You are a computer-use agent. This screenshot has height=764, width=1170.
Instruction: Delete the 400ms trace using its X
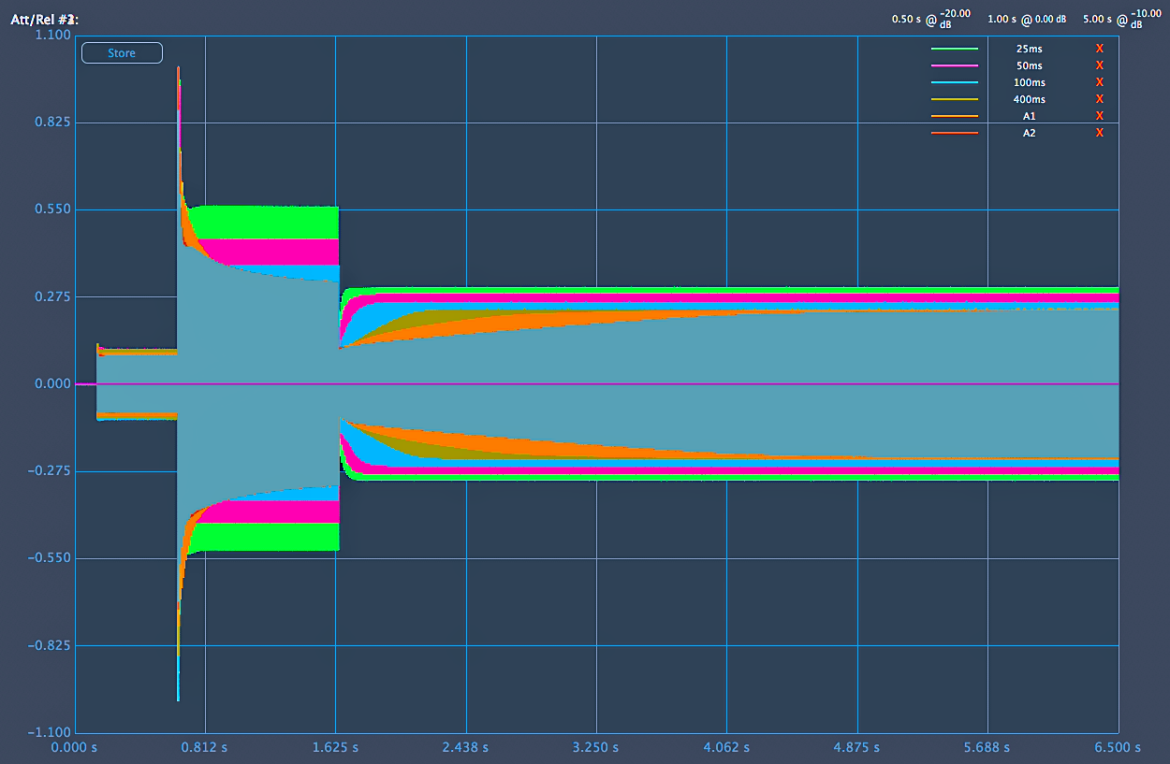[x=1099, y=99]
